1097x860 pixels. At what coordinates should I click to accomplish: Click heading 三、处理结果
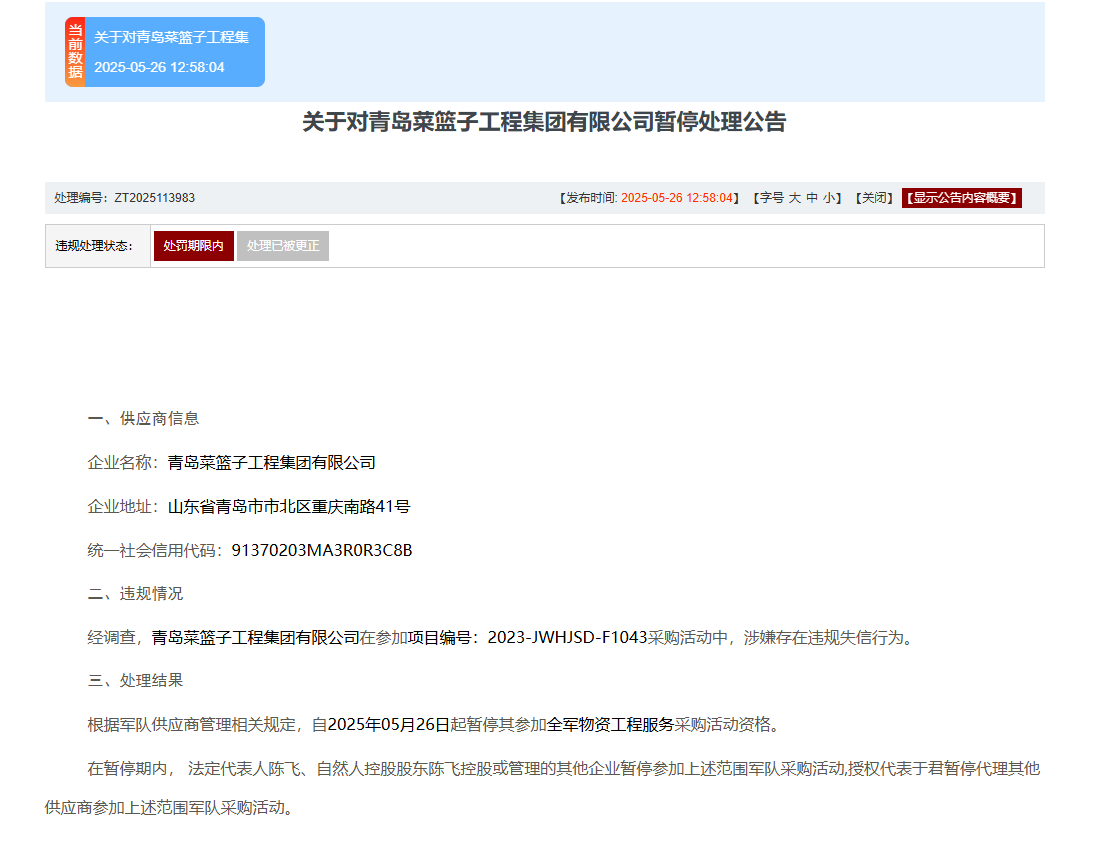point(136,680)
